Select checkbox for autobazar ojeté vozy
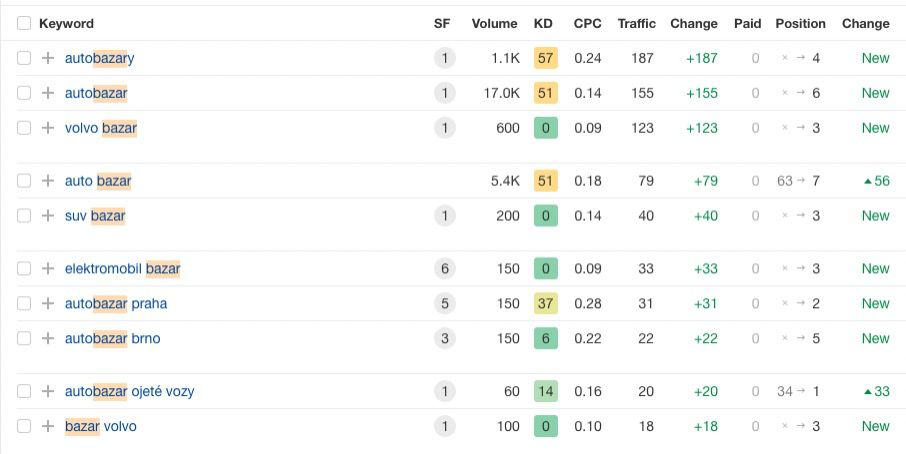 click(x=24, y=392)
